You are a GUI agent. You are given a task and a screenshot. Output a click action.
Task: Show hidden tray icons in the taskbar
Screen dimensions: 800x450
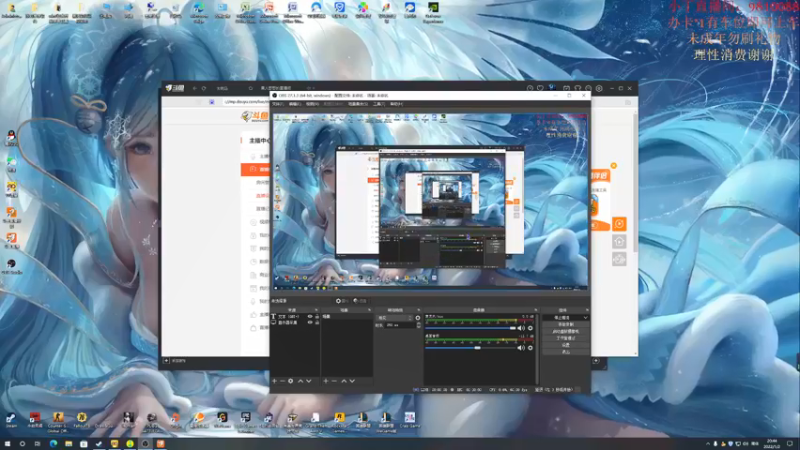coord(708,444)
